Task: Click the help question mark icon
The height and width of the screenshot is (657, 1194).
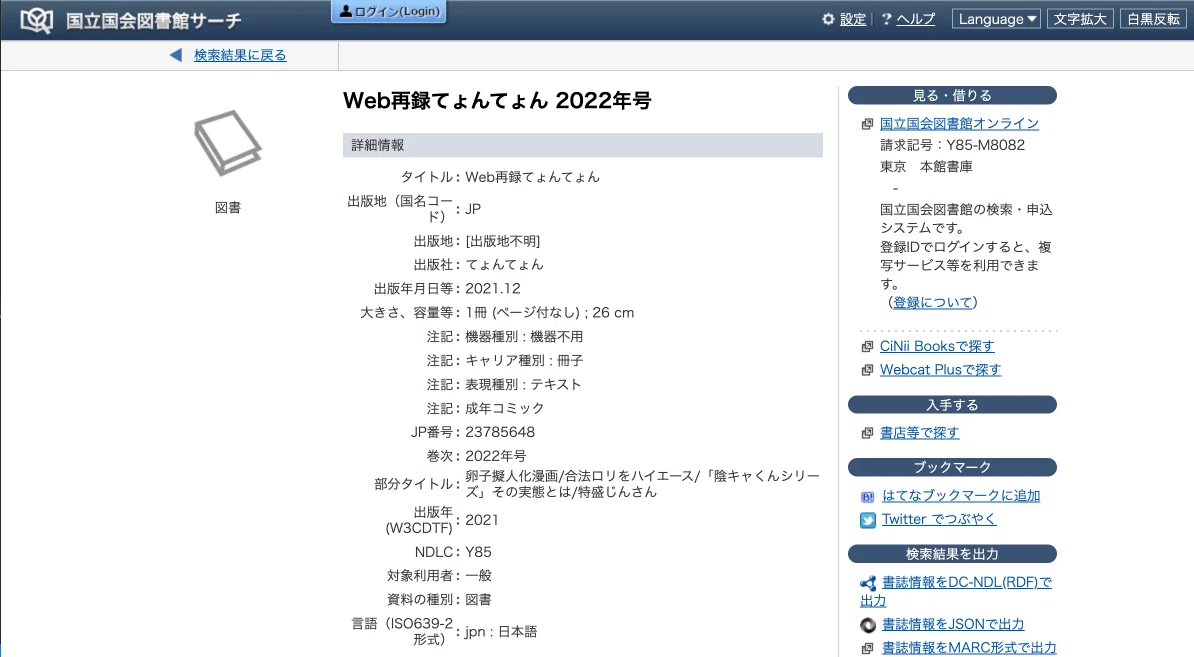Action: [x=886, y=19]
